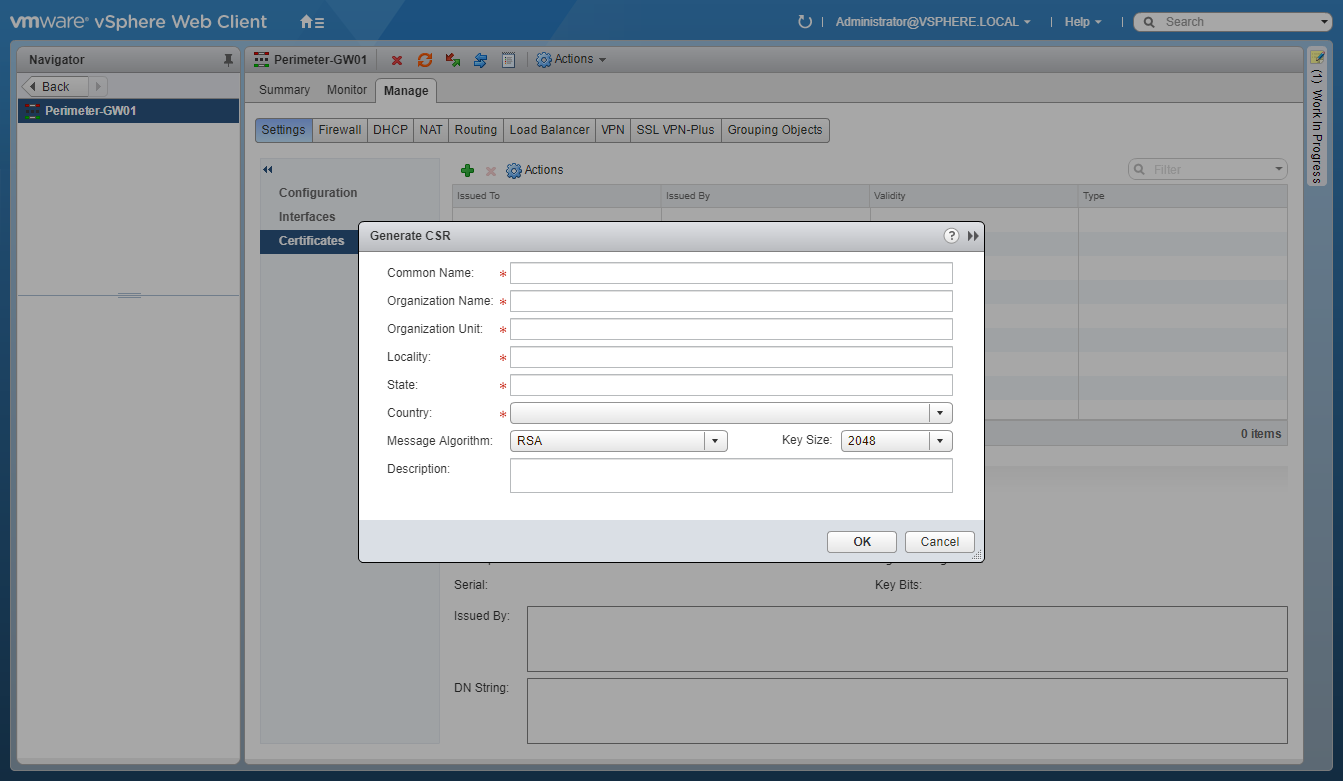Focus the Description text area

click(x=731, y=476)
